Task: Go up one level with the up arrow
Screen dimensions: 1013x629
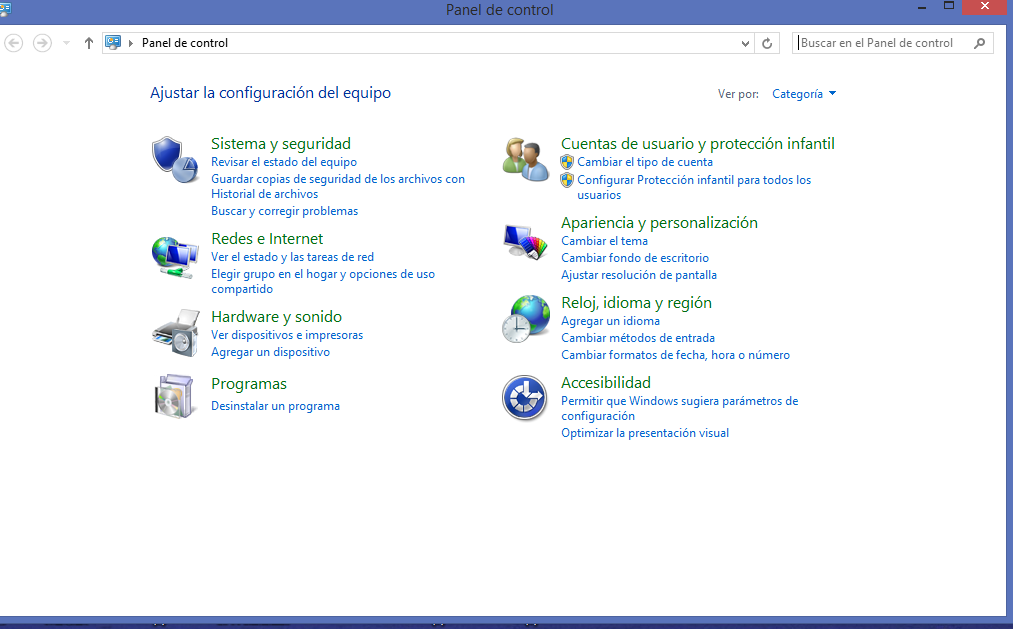Action: [x=89, y=43]
